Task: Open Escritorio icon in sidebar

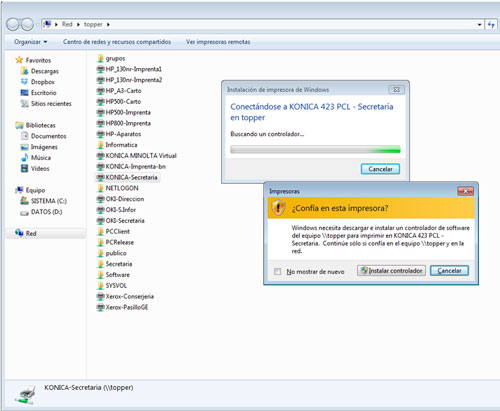Action: coord(24,93)
